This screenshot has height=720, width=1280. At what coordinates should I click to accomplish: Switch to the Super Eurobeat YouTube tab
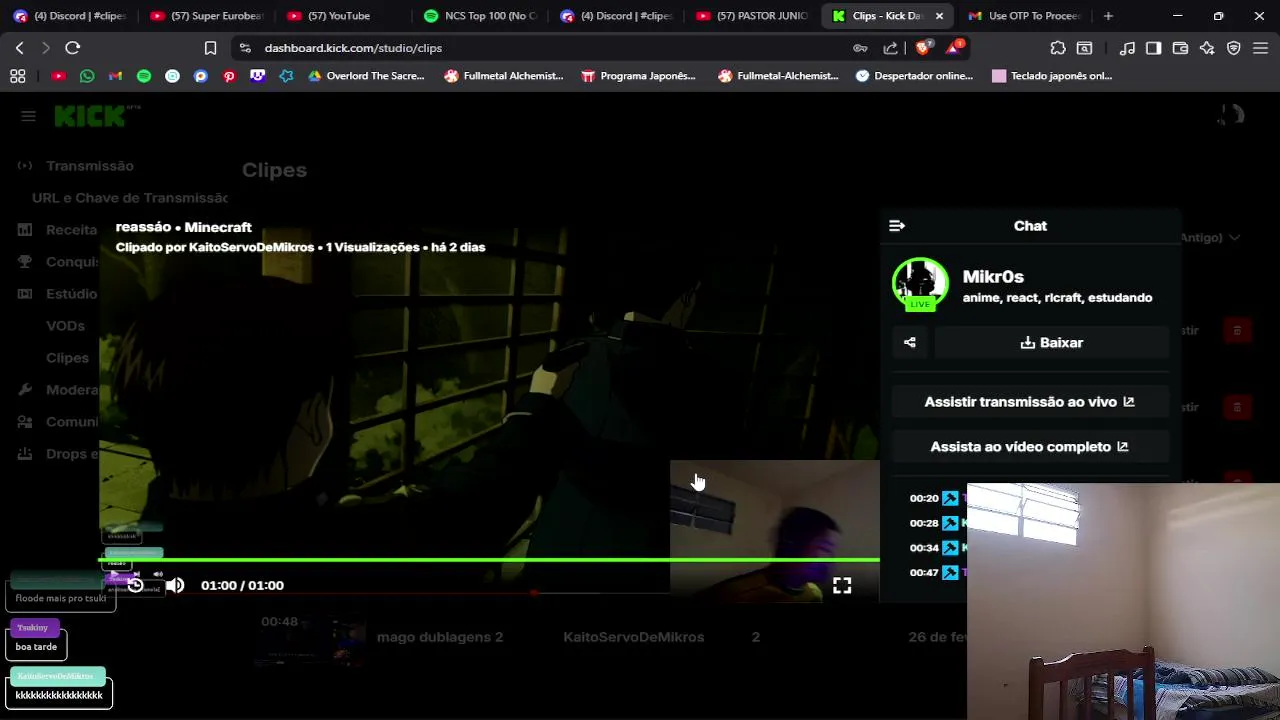coord(207,16)
